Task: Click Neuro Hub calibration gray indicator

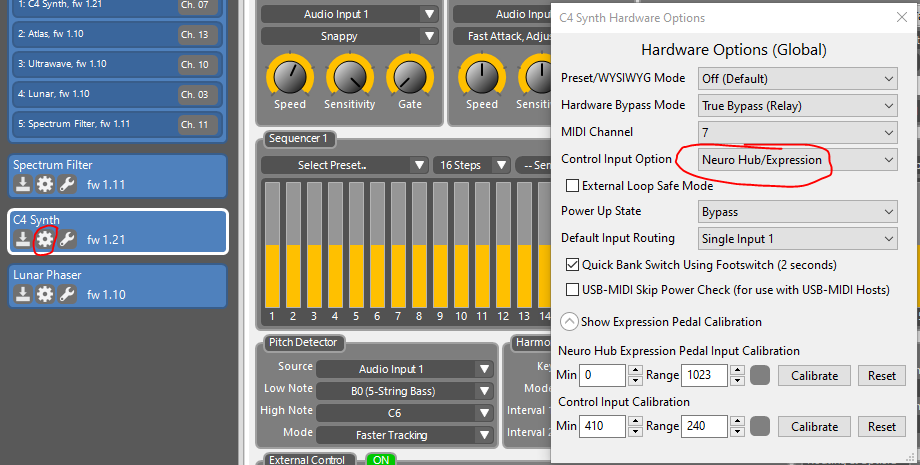Action: click(760, 375)
